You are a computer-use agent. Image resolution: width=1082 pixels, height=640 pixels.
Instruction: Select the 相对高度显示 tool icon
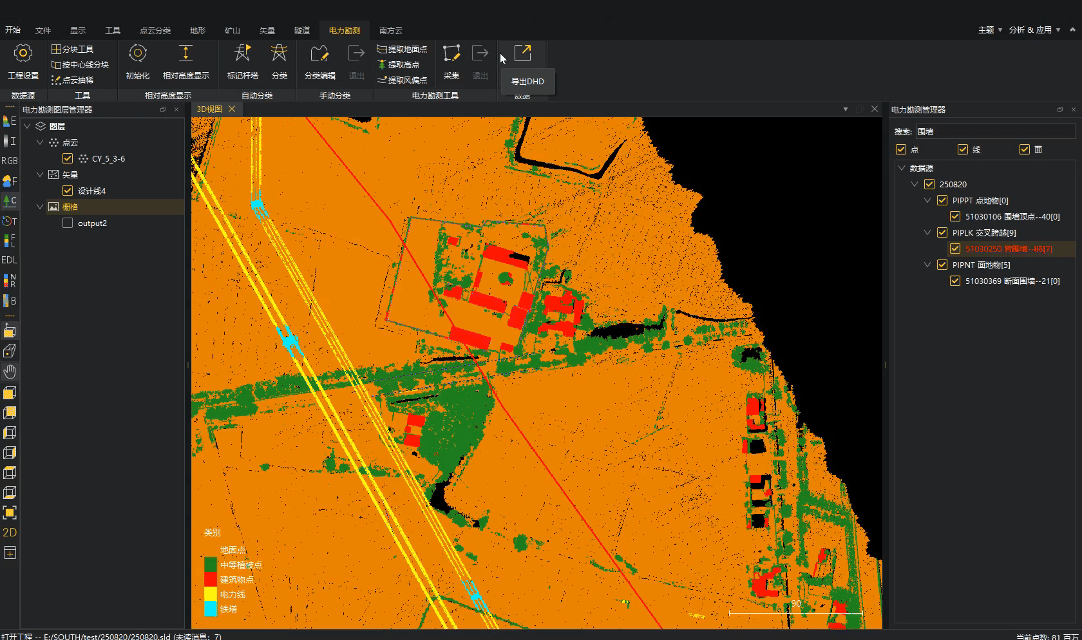point(186,54)
